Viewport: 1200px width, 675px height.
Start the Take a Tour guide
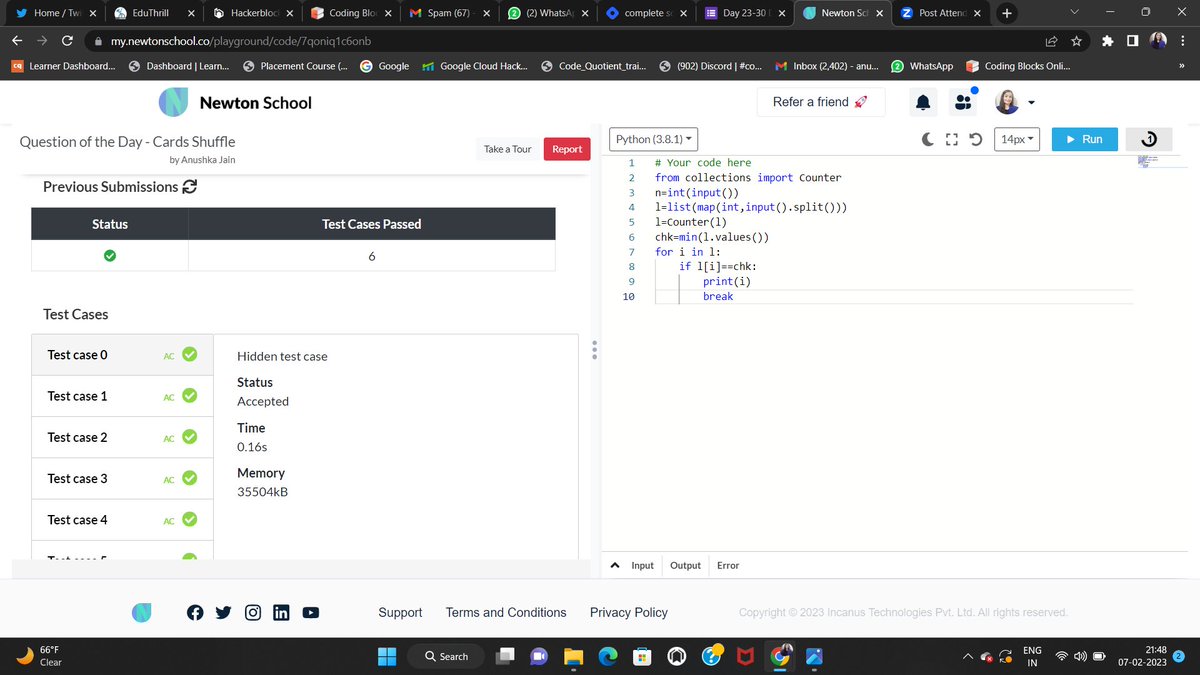pyautogui.click(x=508, y=149)
